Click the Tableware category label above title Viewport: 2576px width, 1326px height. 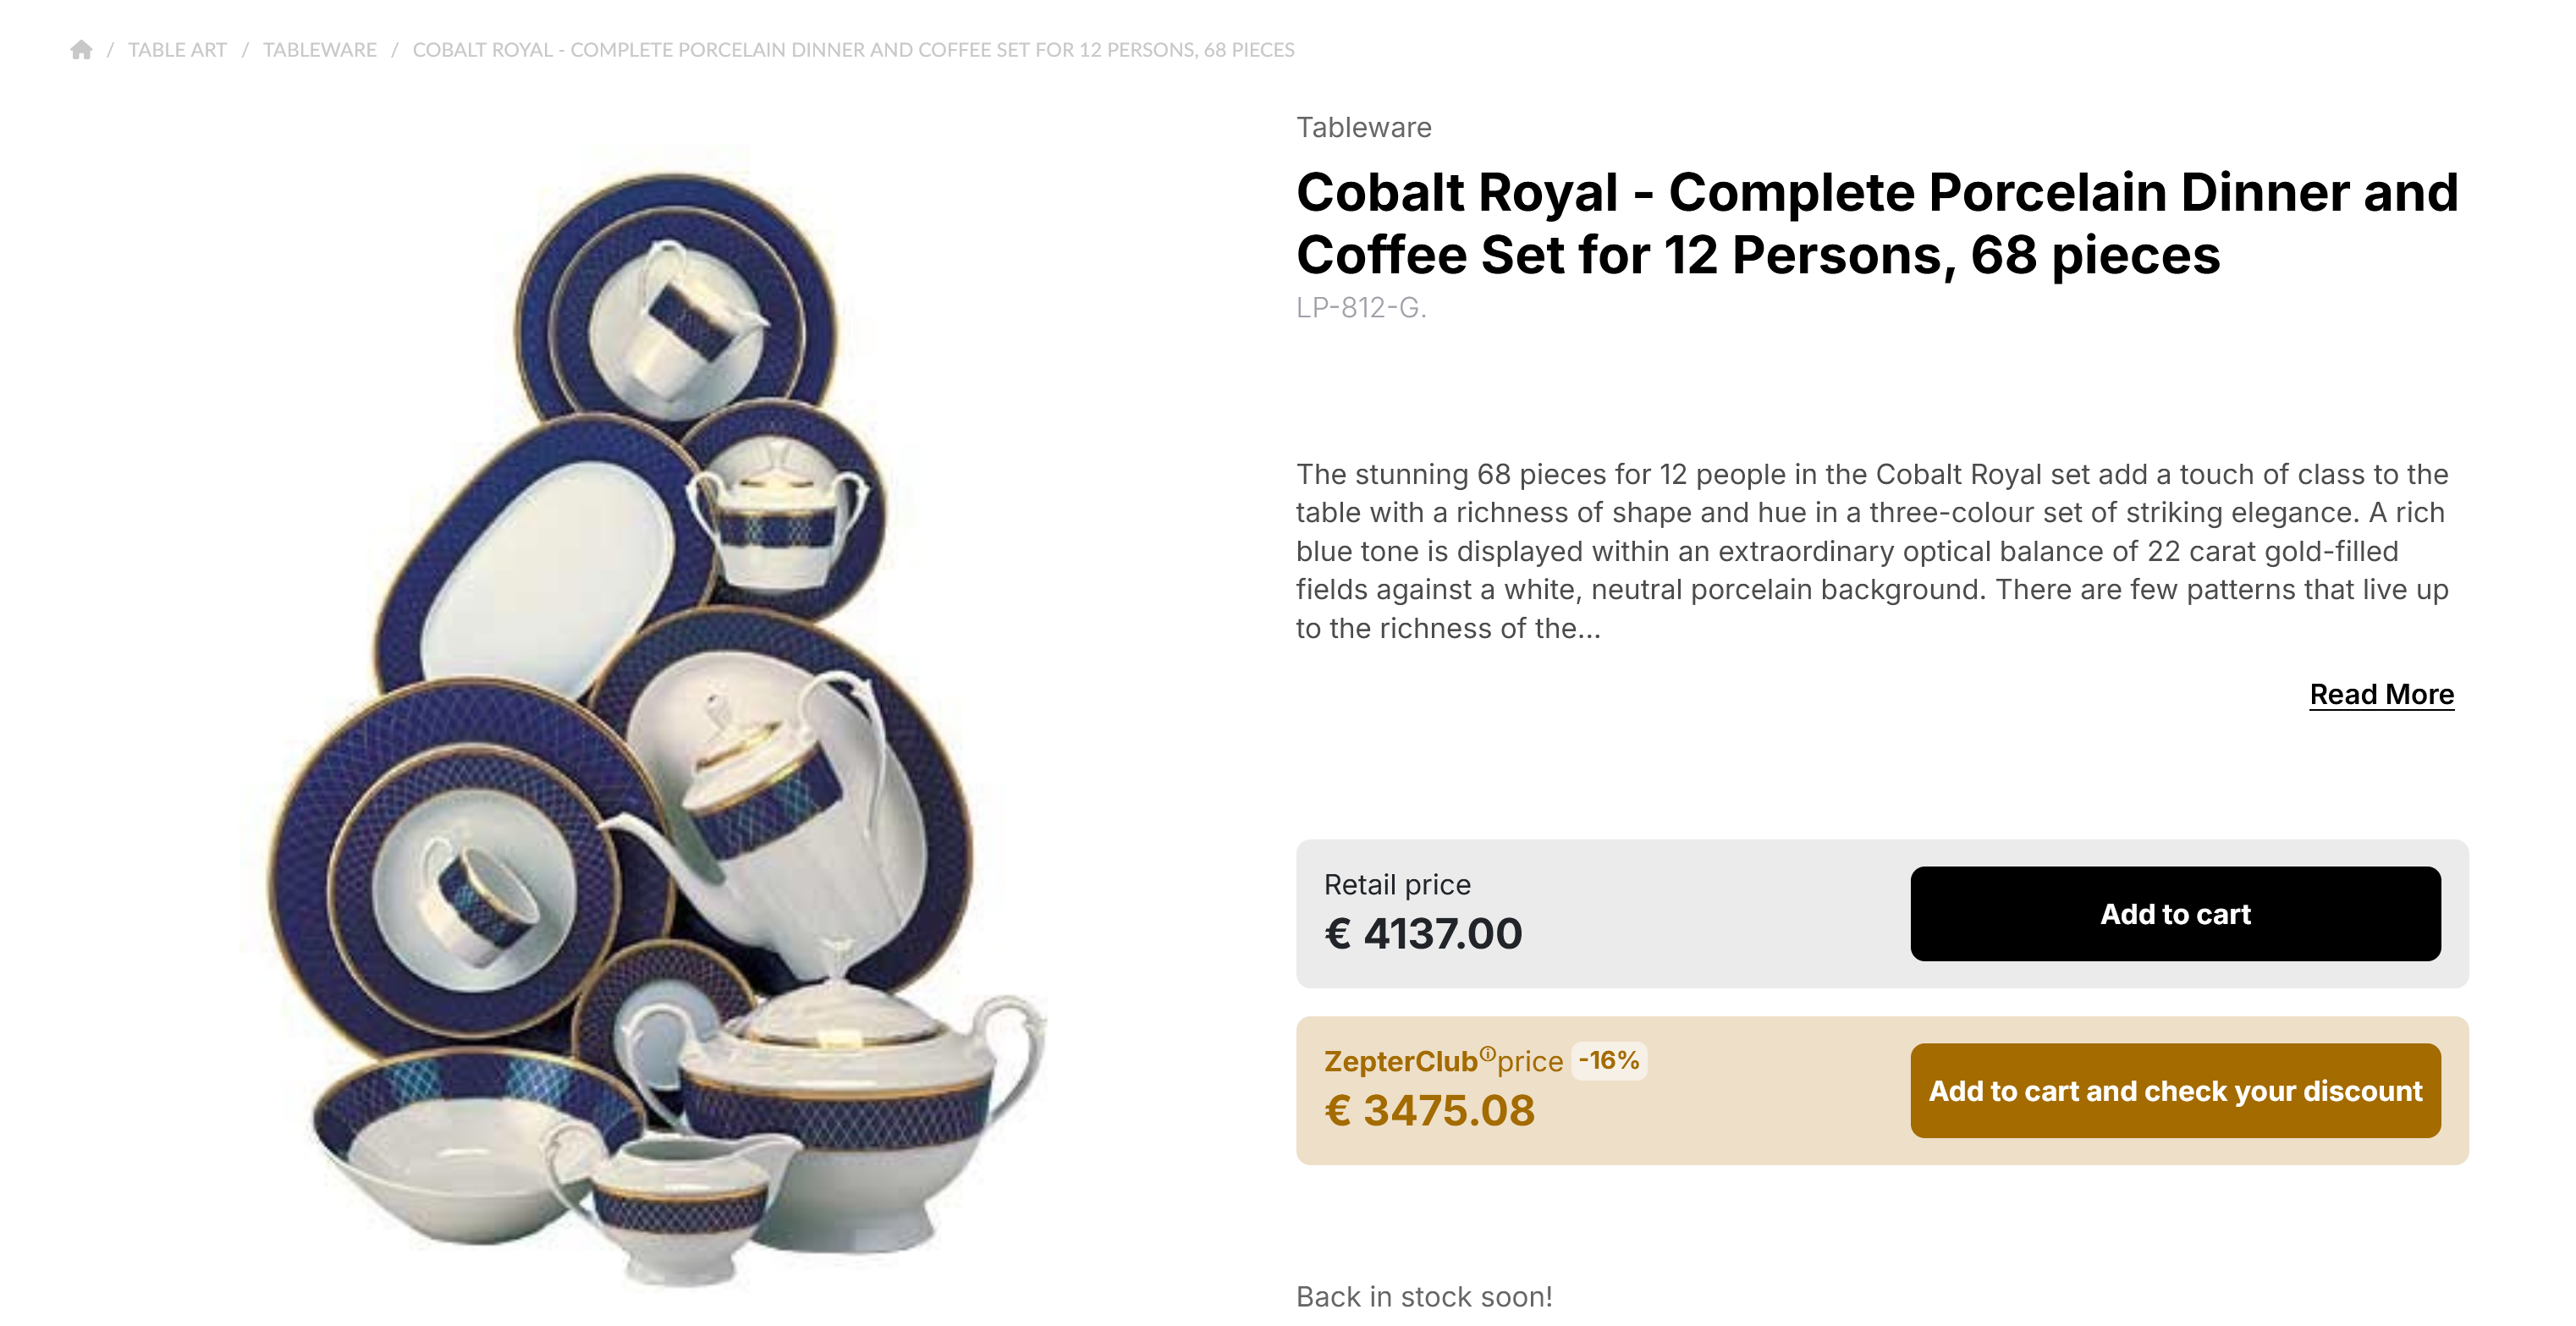(1363, 127)
